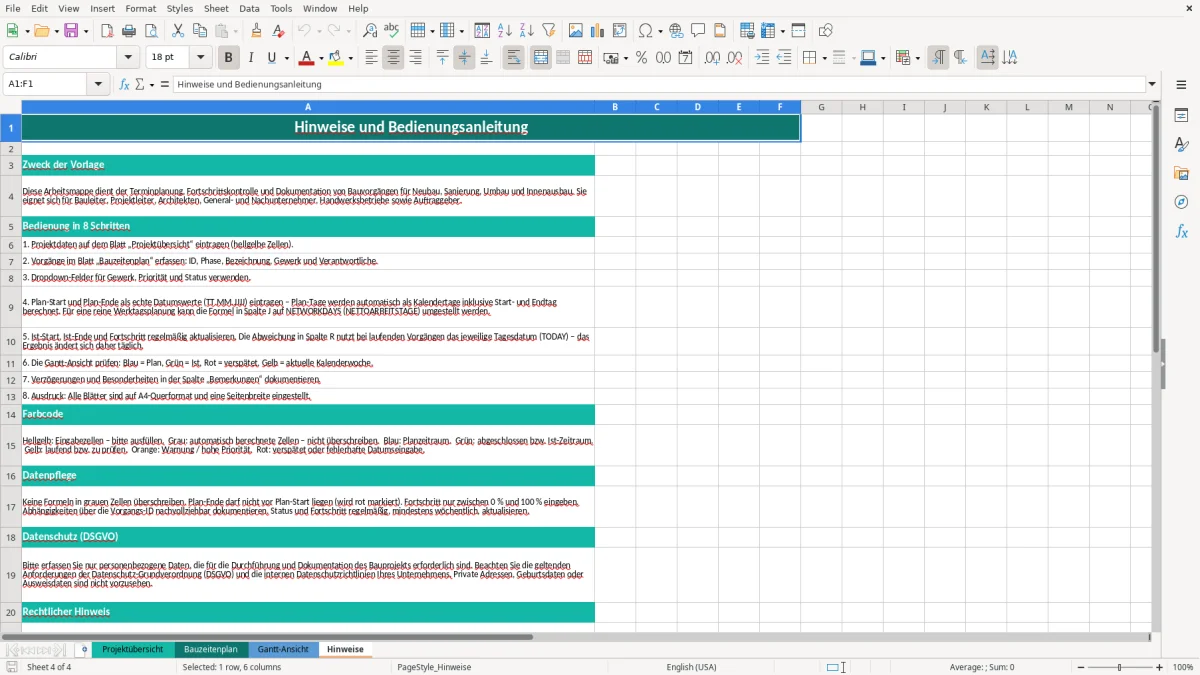The image size is (1200, 675).
Task: Click the Insert Comment icon
Action: [698, 31]
